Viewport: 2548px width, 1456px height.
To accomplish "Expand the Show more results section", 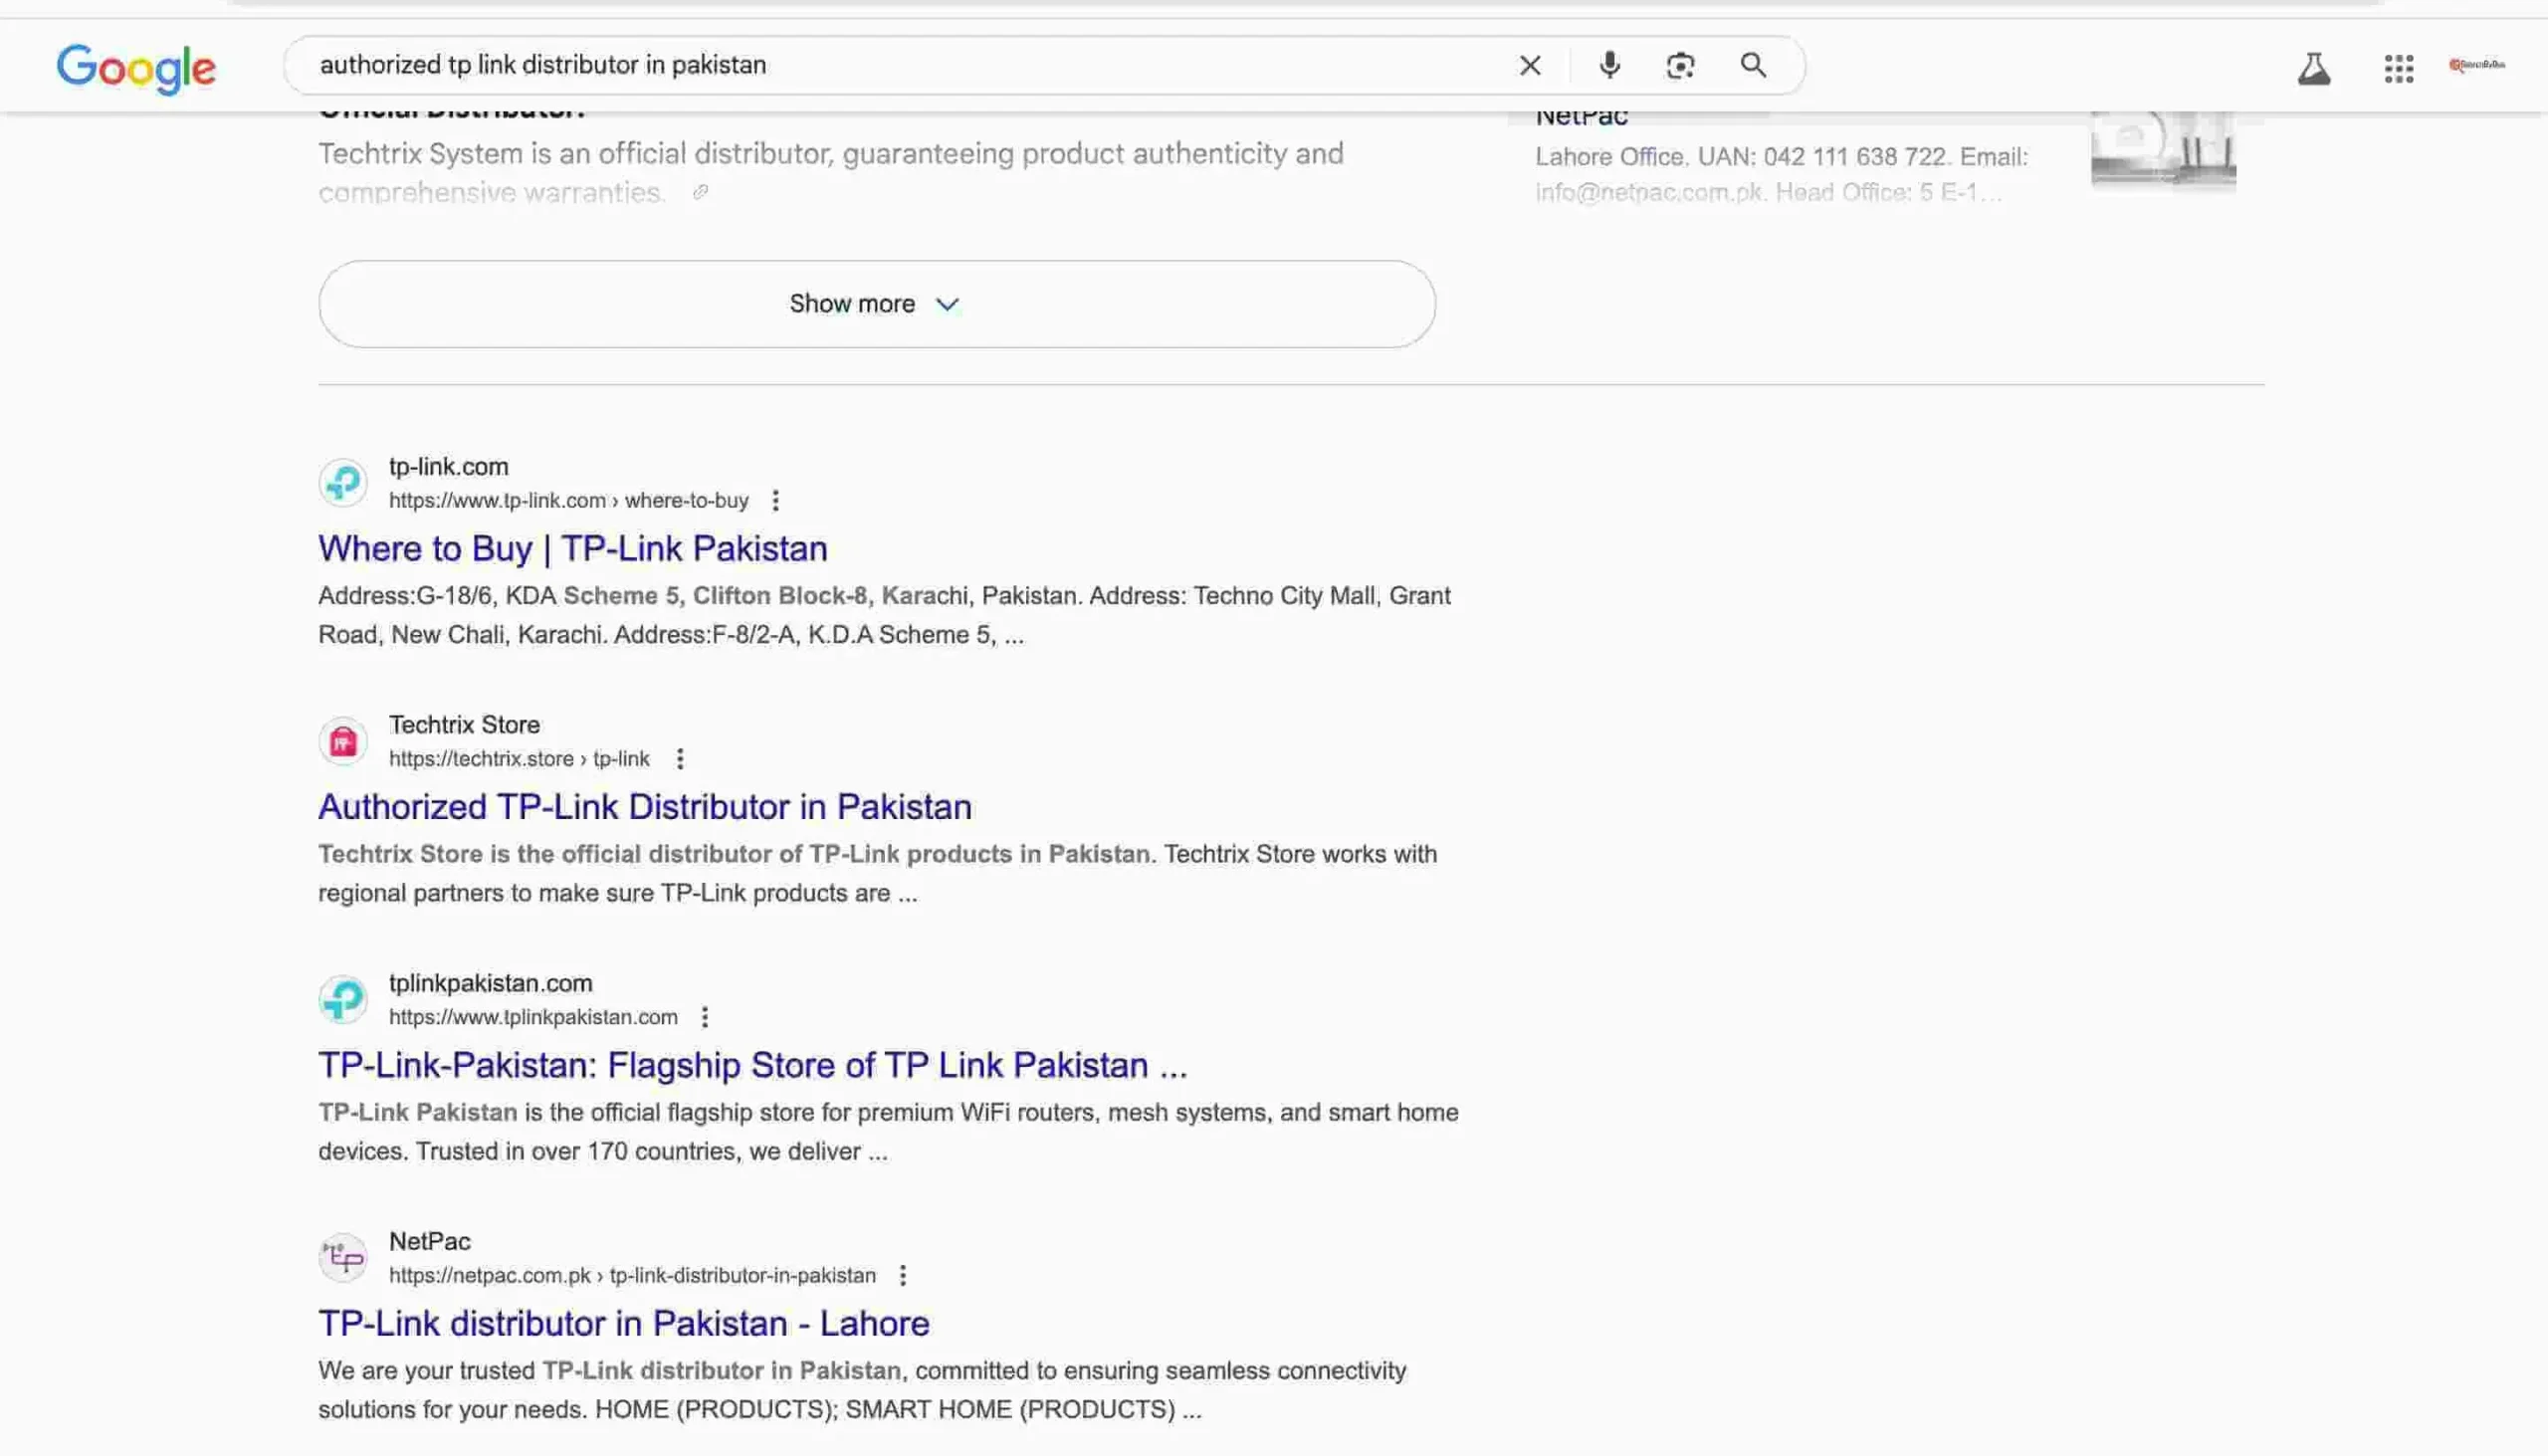I will (x=876, y=304).
